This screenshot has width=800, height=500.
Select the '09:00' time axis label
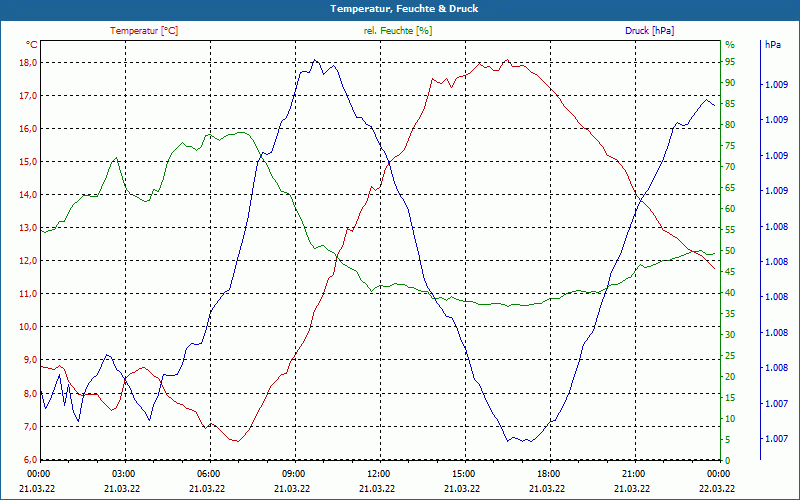coord(293,473)
